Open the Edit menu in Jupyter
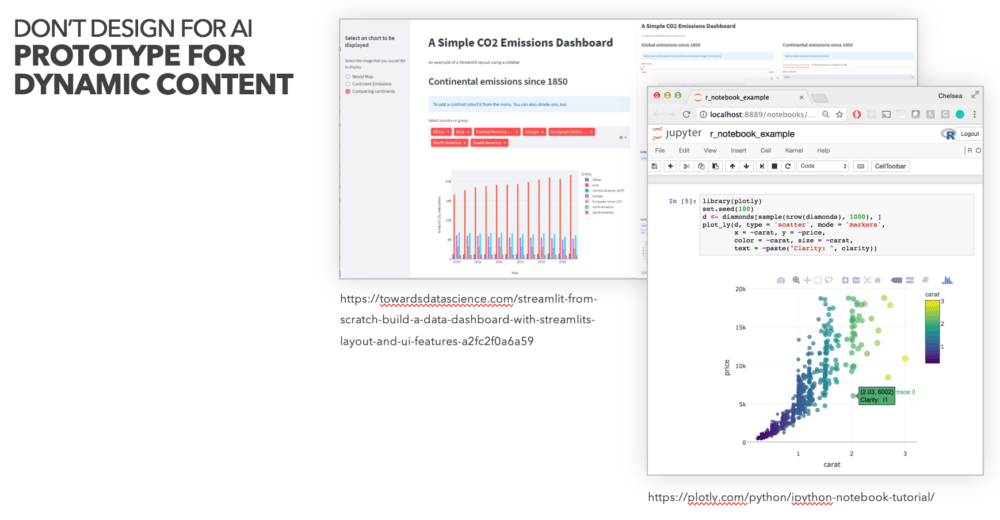The height and width of the screenshot is (520, 1000). pyautogui.click(x=684, y=151)
